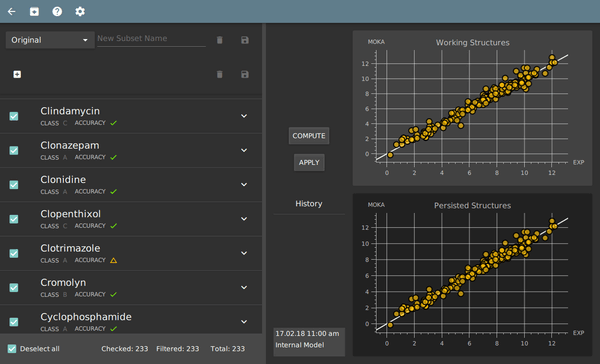
Task: Open settings gear in top bar
Action: [80, 11]
